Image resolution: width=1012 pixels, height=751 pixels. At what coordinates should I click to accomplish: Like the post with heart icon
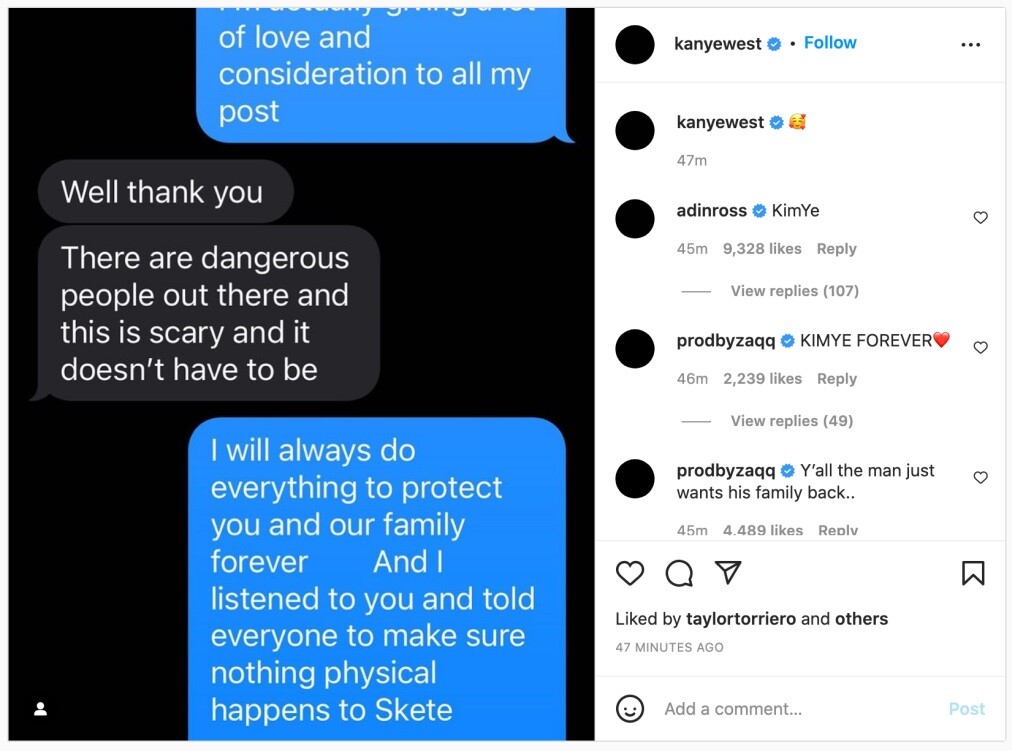[630, 573]
